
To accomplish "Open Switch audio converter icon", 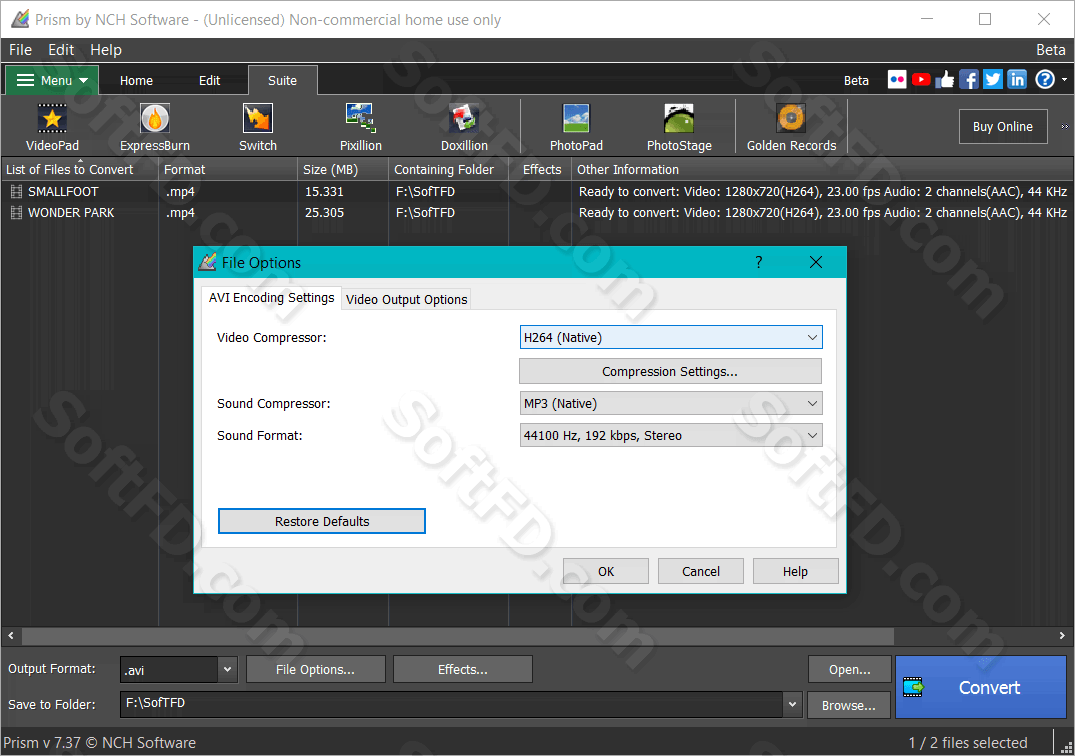I will (258, 127).
